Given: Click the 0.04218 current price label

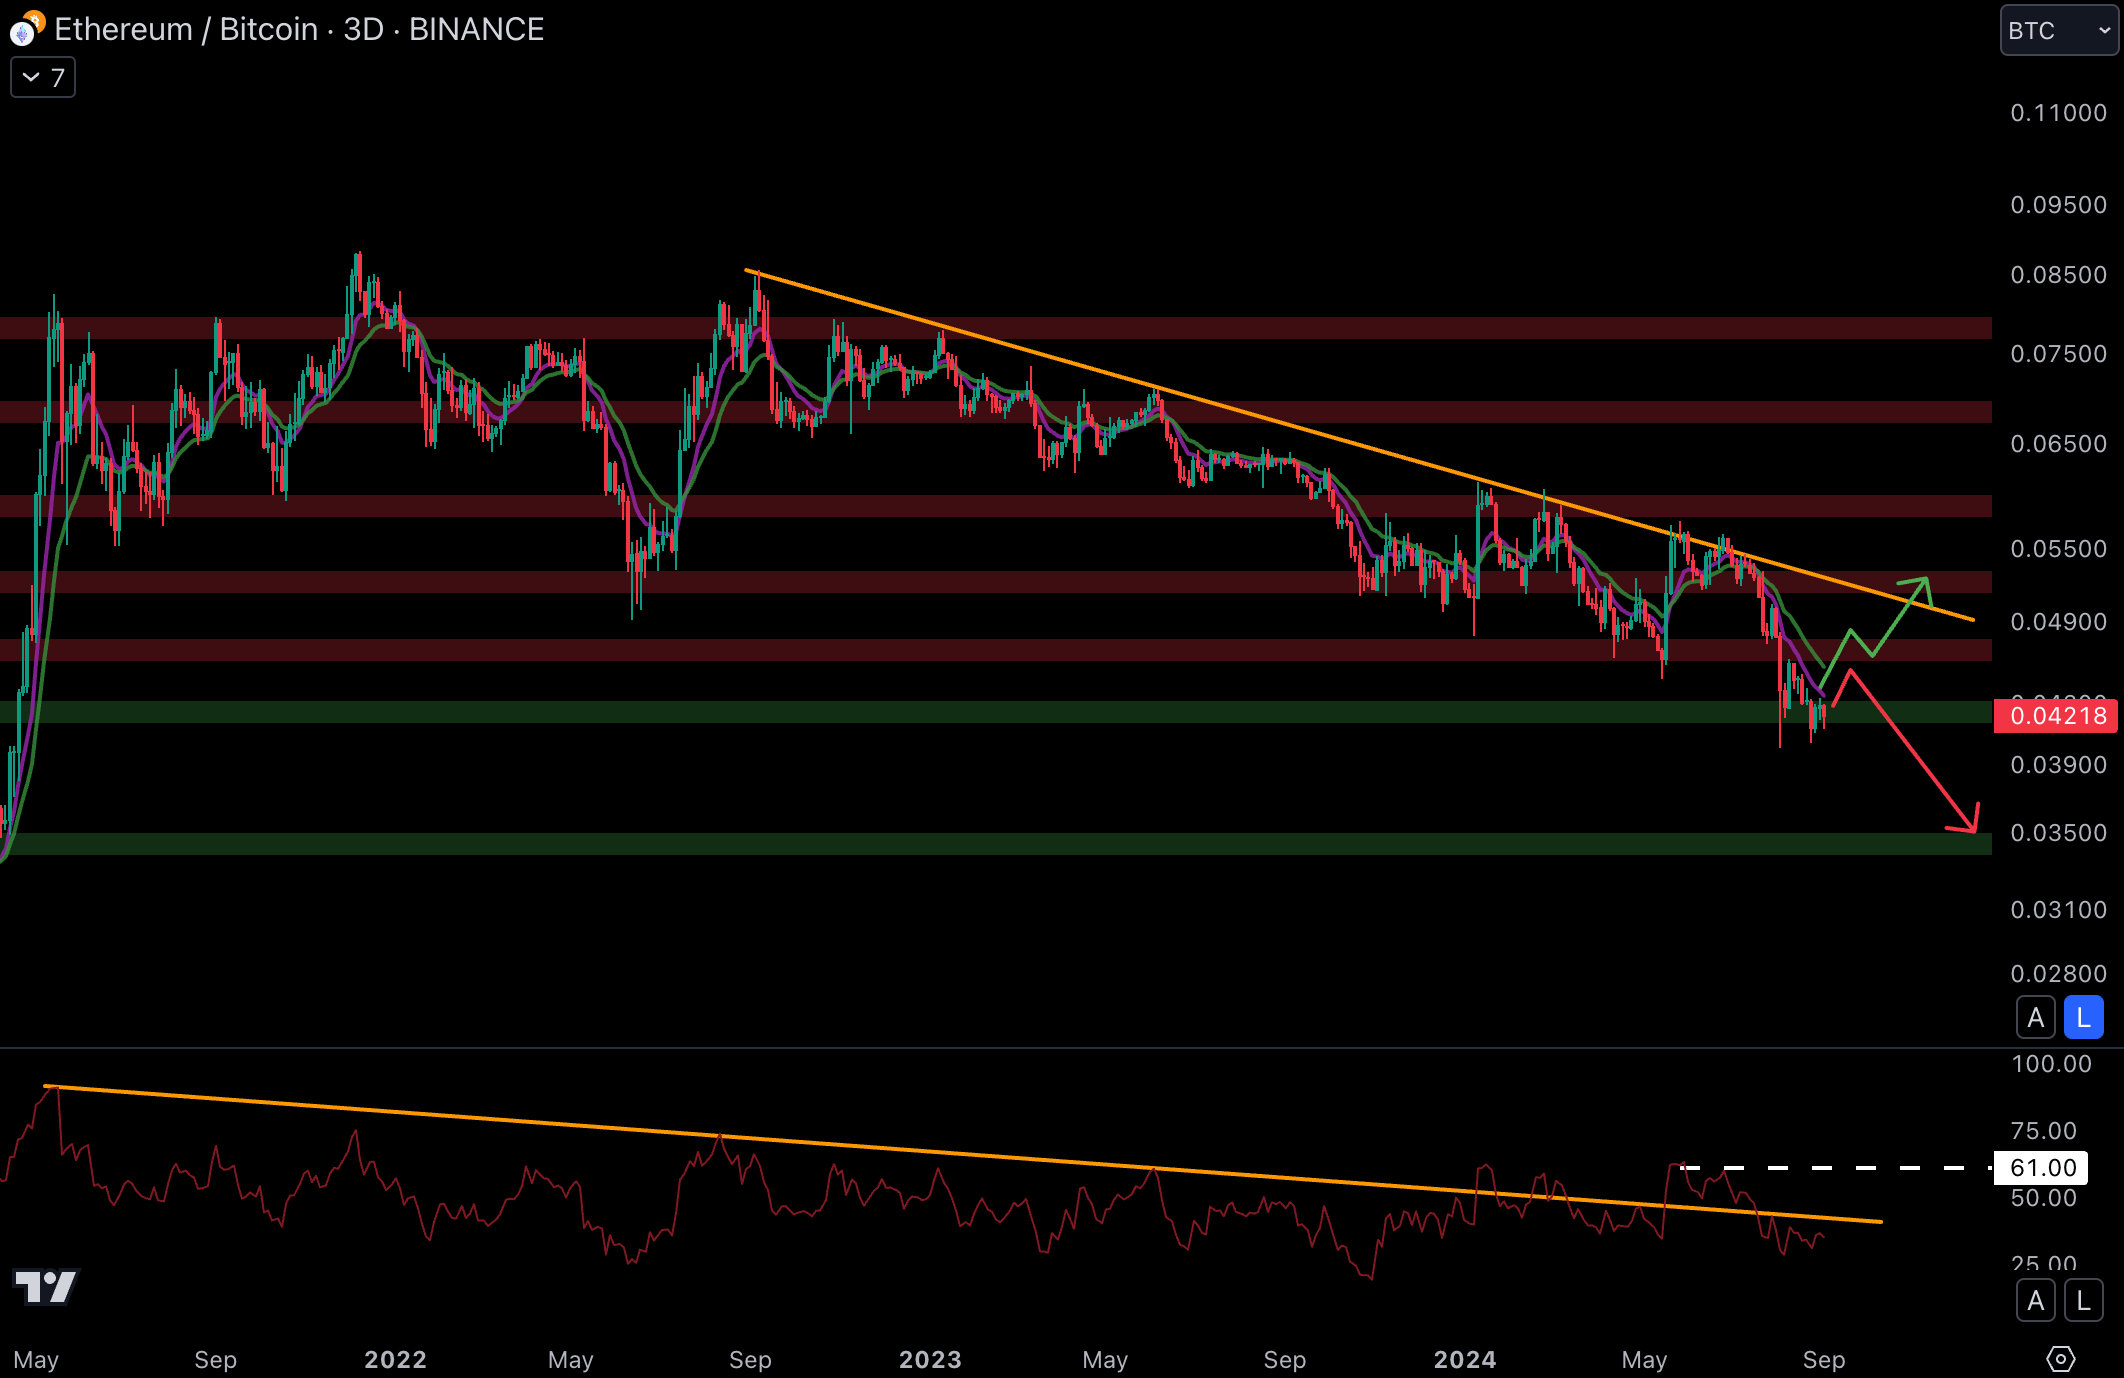Looking at the screenshot, I should (x=2056, y=716).
